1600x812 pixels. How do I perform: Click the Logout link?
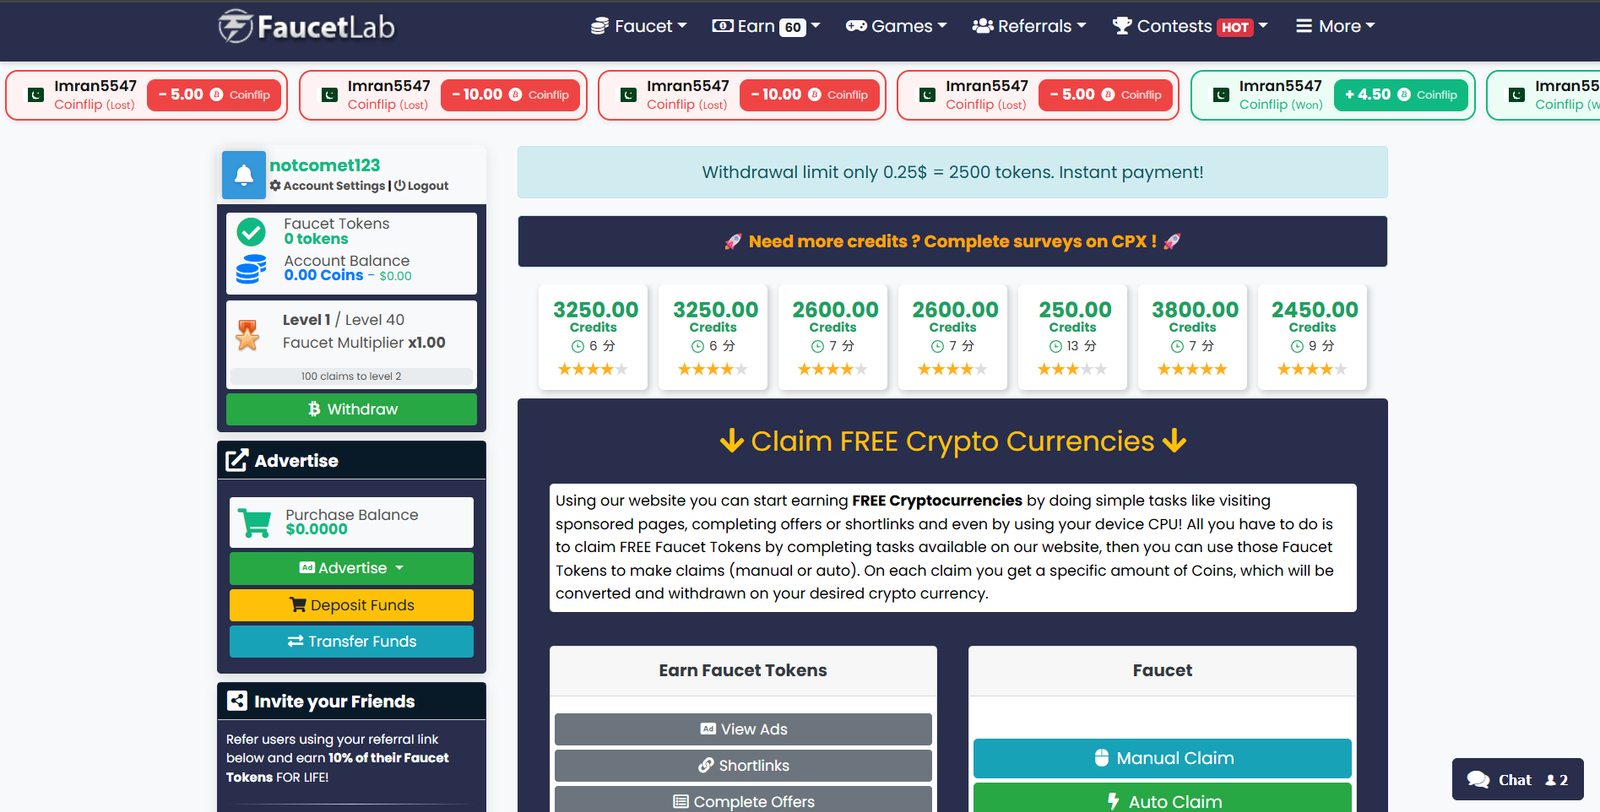[x=421, y=186]
